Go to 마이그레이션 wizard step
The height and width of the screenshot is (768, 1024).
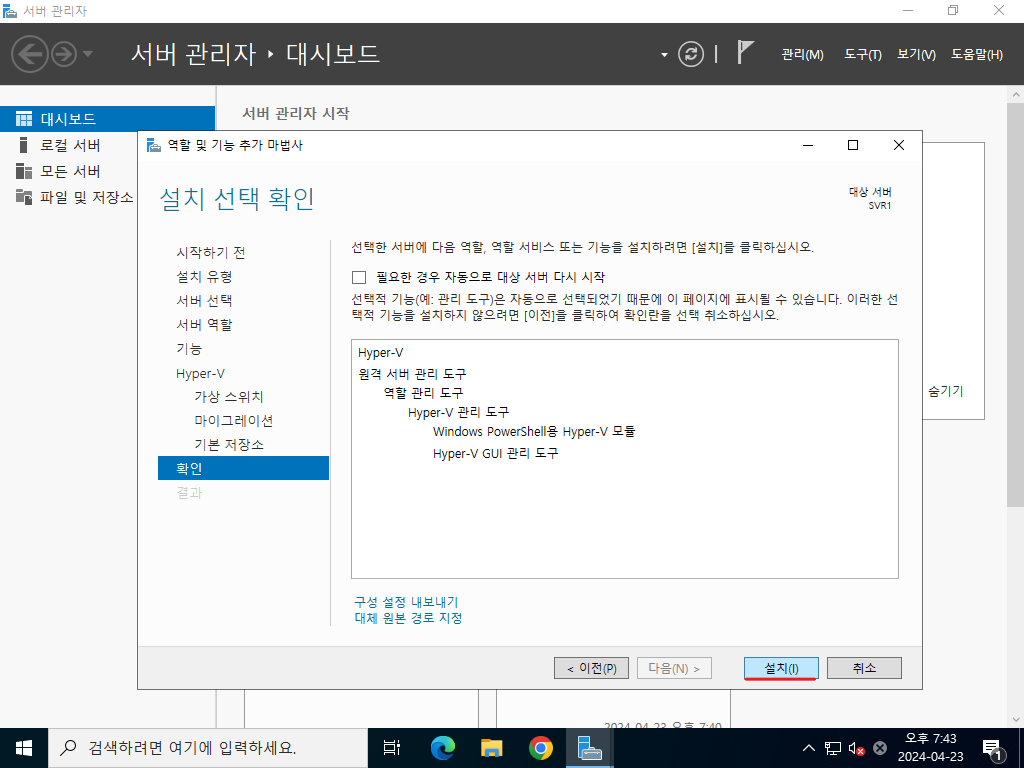[x=233, y=421]
